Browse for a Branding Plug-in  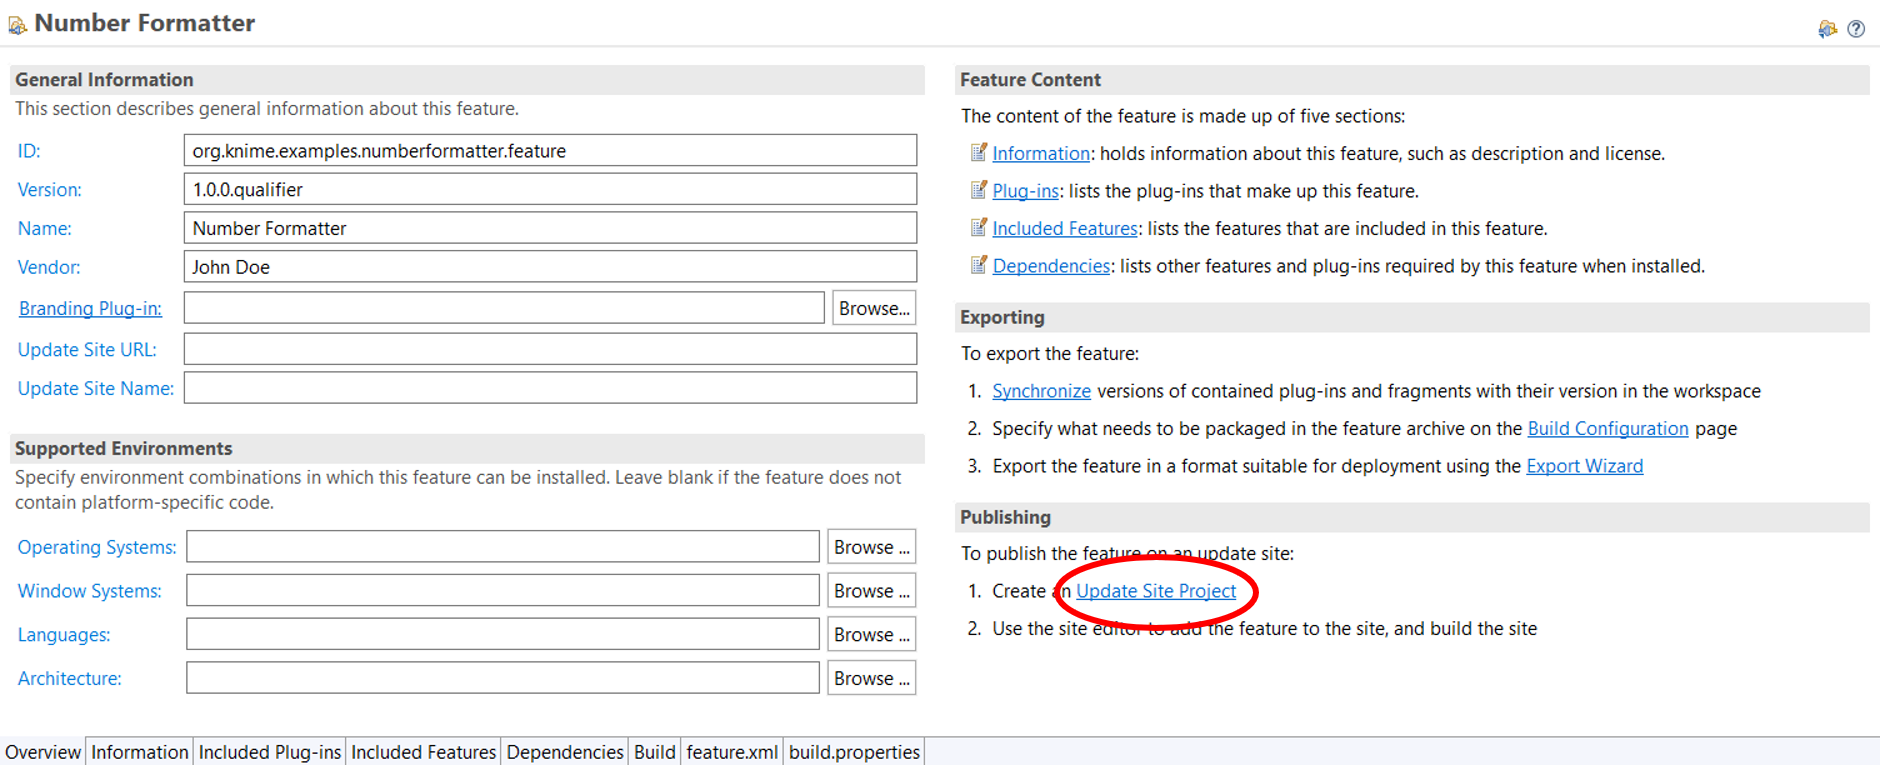click(874, 308)
